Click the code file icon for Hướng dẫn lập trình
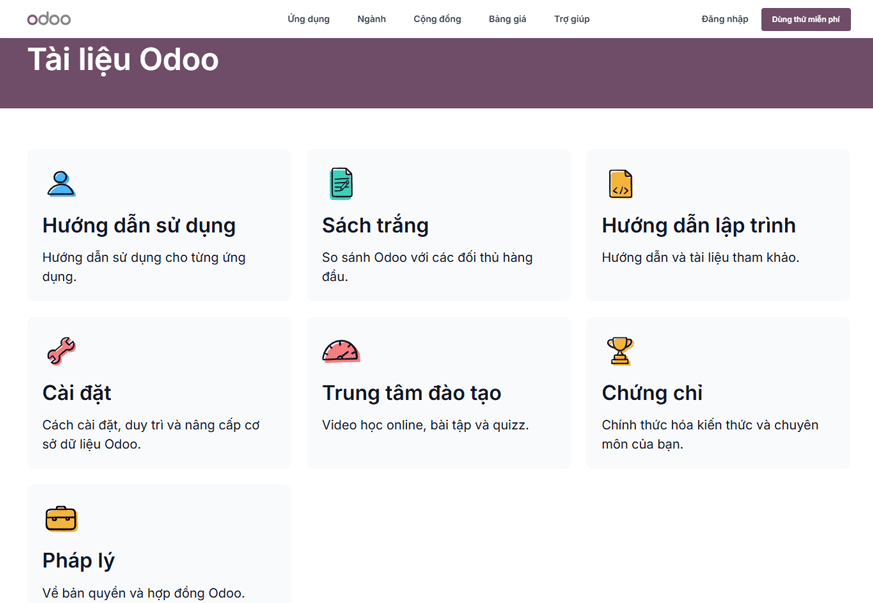This screenshot has width=873, height=603. click(x=620, y=183)
